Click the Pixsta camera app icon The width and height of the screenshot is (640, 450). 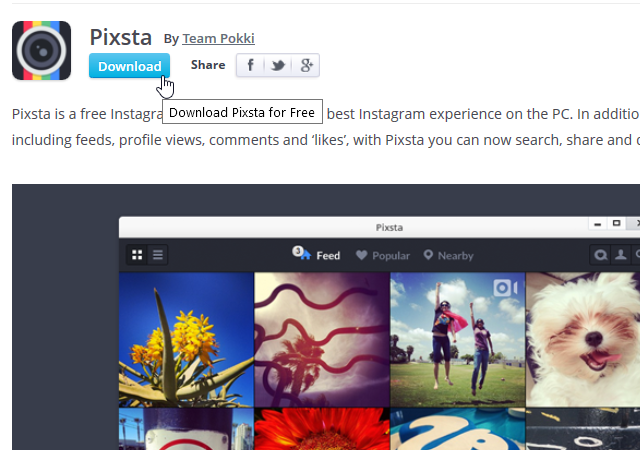(42, 51)
